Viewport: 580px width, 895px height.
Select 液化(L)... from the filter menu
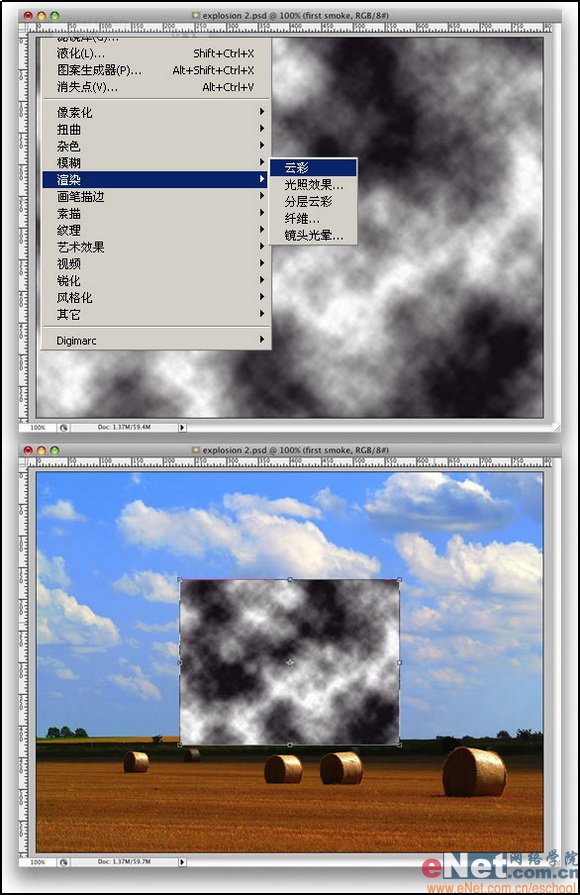[156, 54]
